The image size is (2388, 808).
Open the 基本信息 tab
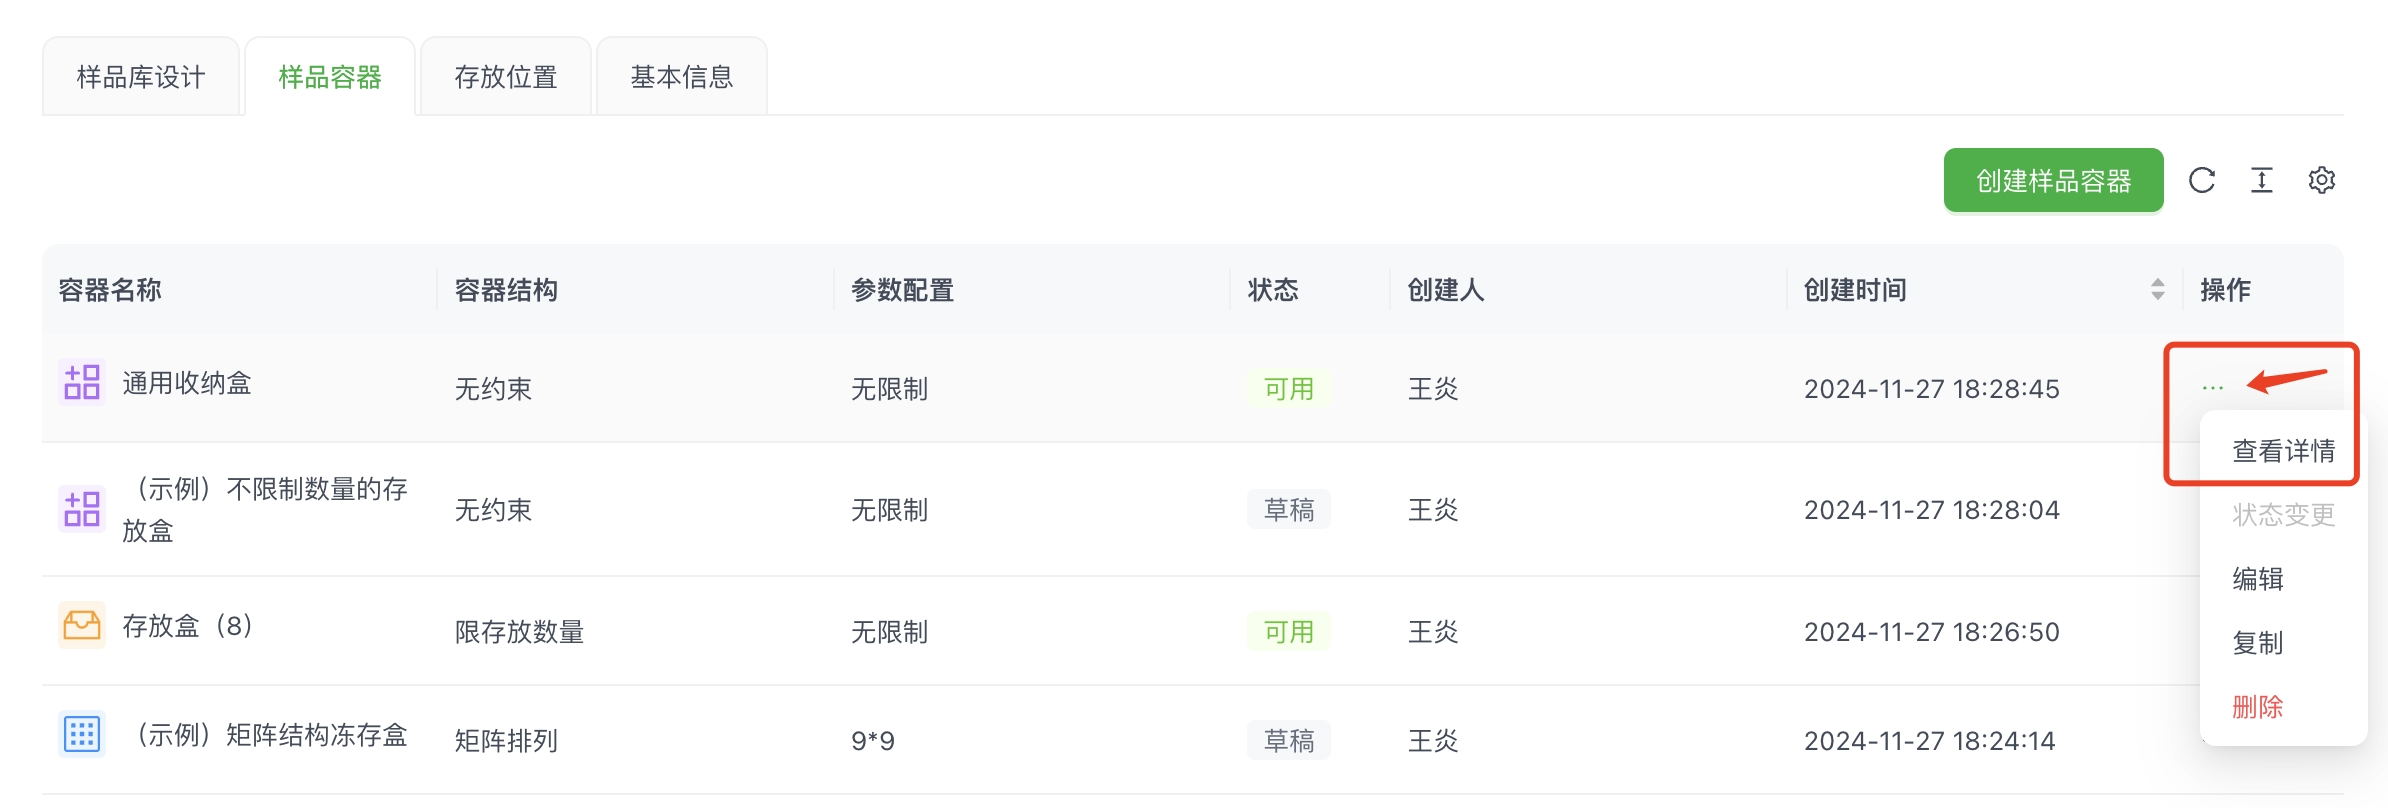click(x=681, y=75)
